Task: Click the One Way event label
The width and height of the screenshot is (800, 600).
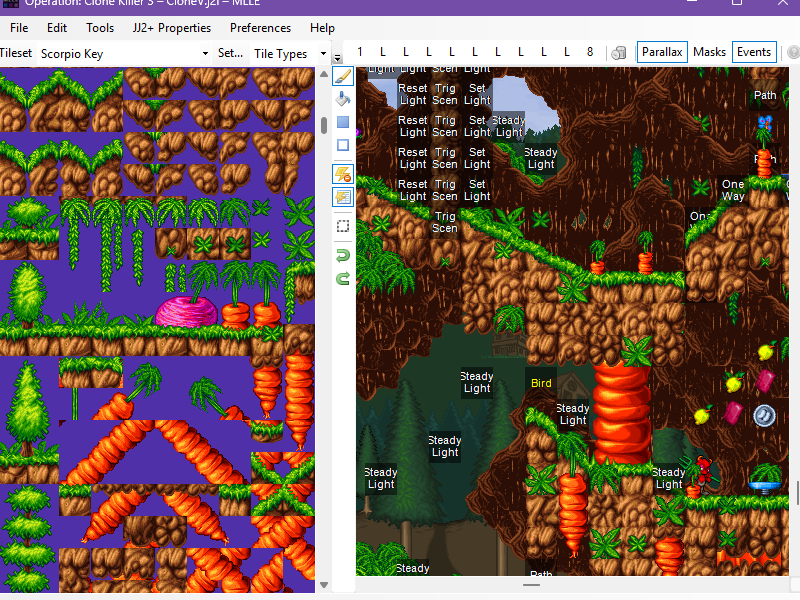Action: [733, 190]
